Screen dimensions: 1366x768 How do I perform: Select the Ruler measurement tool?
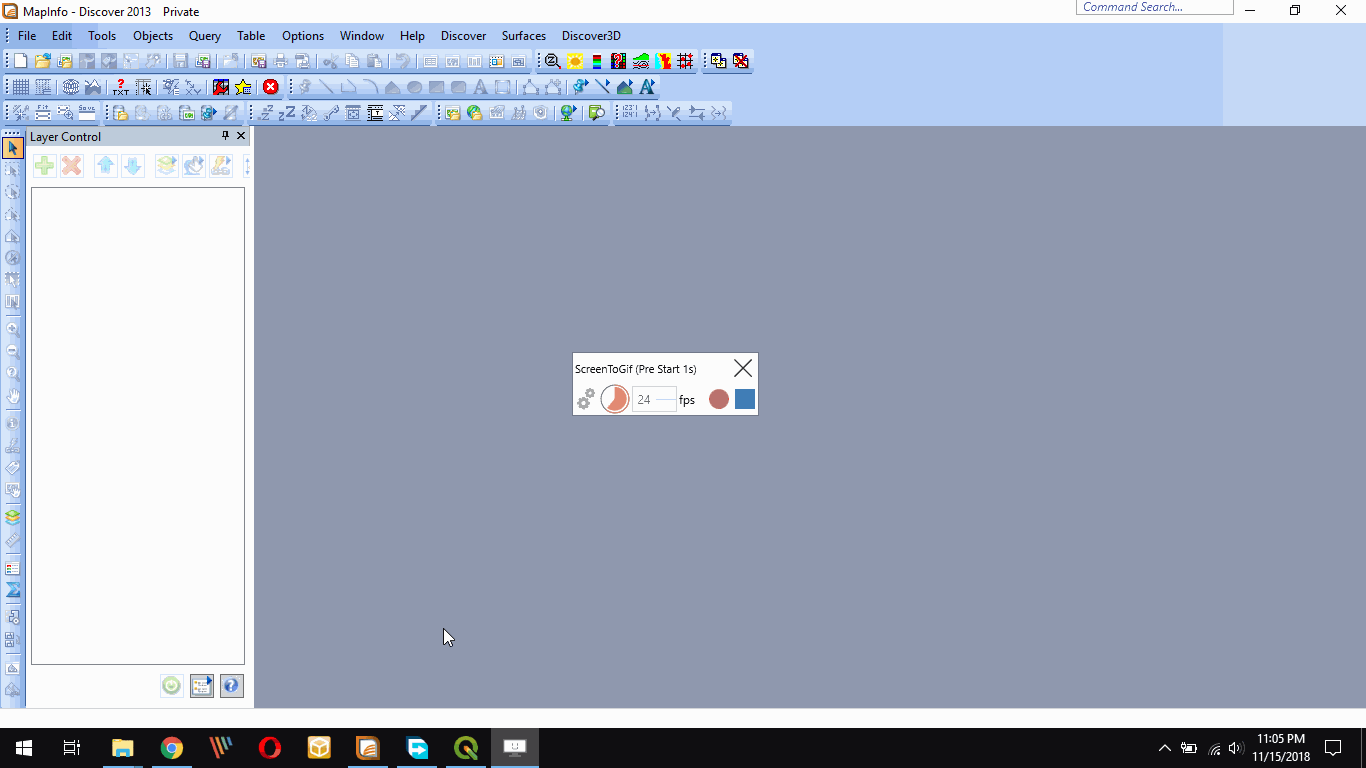click(x=13, y=540)
